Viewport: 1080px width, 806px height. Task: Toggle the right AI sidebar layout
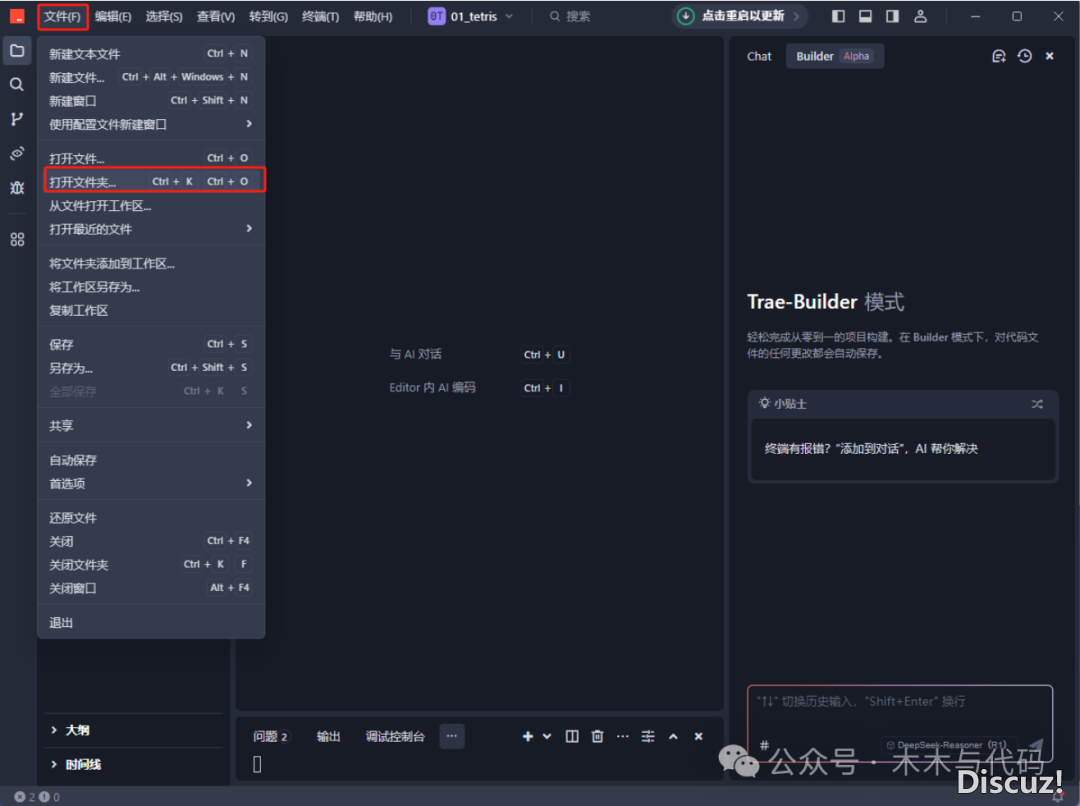892,16
